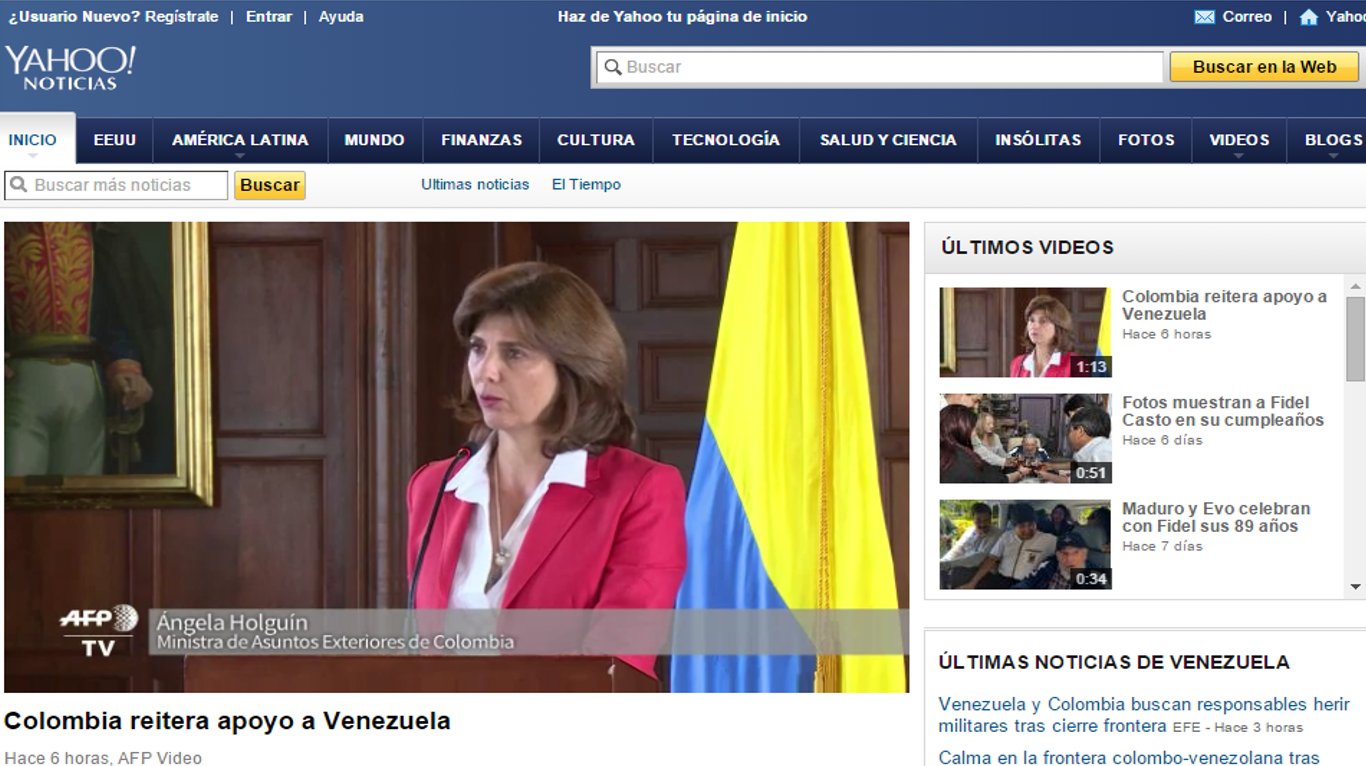The height and width of the screenshot is (766, 1366).
Task: Open the FOTOS section
Action: tap(1146, 140)
